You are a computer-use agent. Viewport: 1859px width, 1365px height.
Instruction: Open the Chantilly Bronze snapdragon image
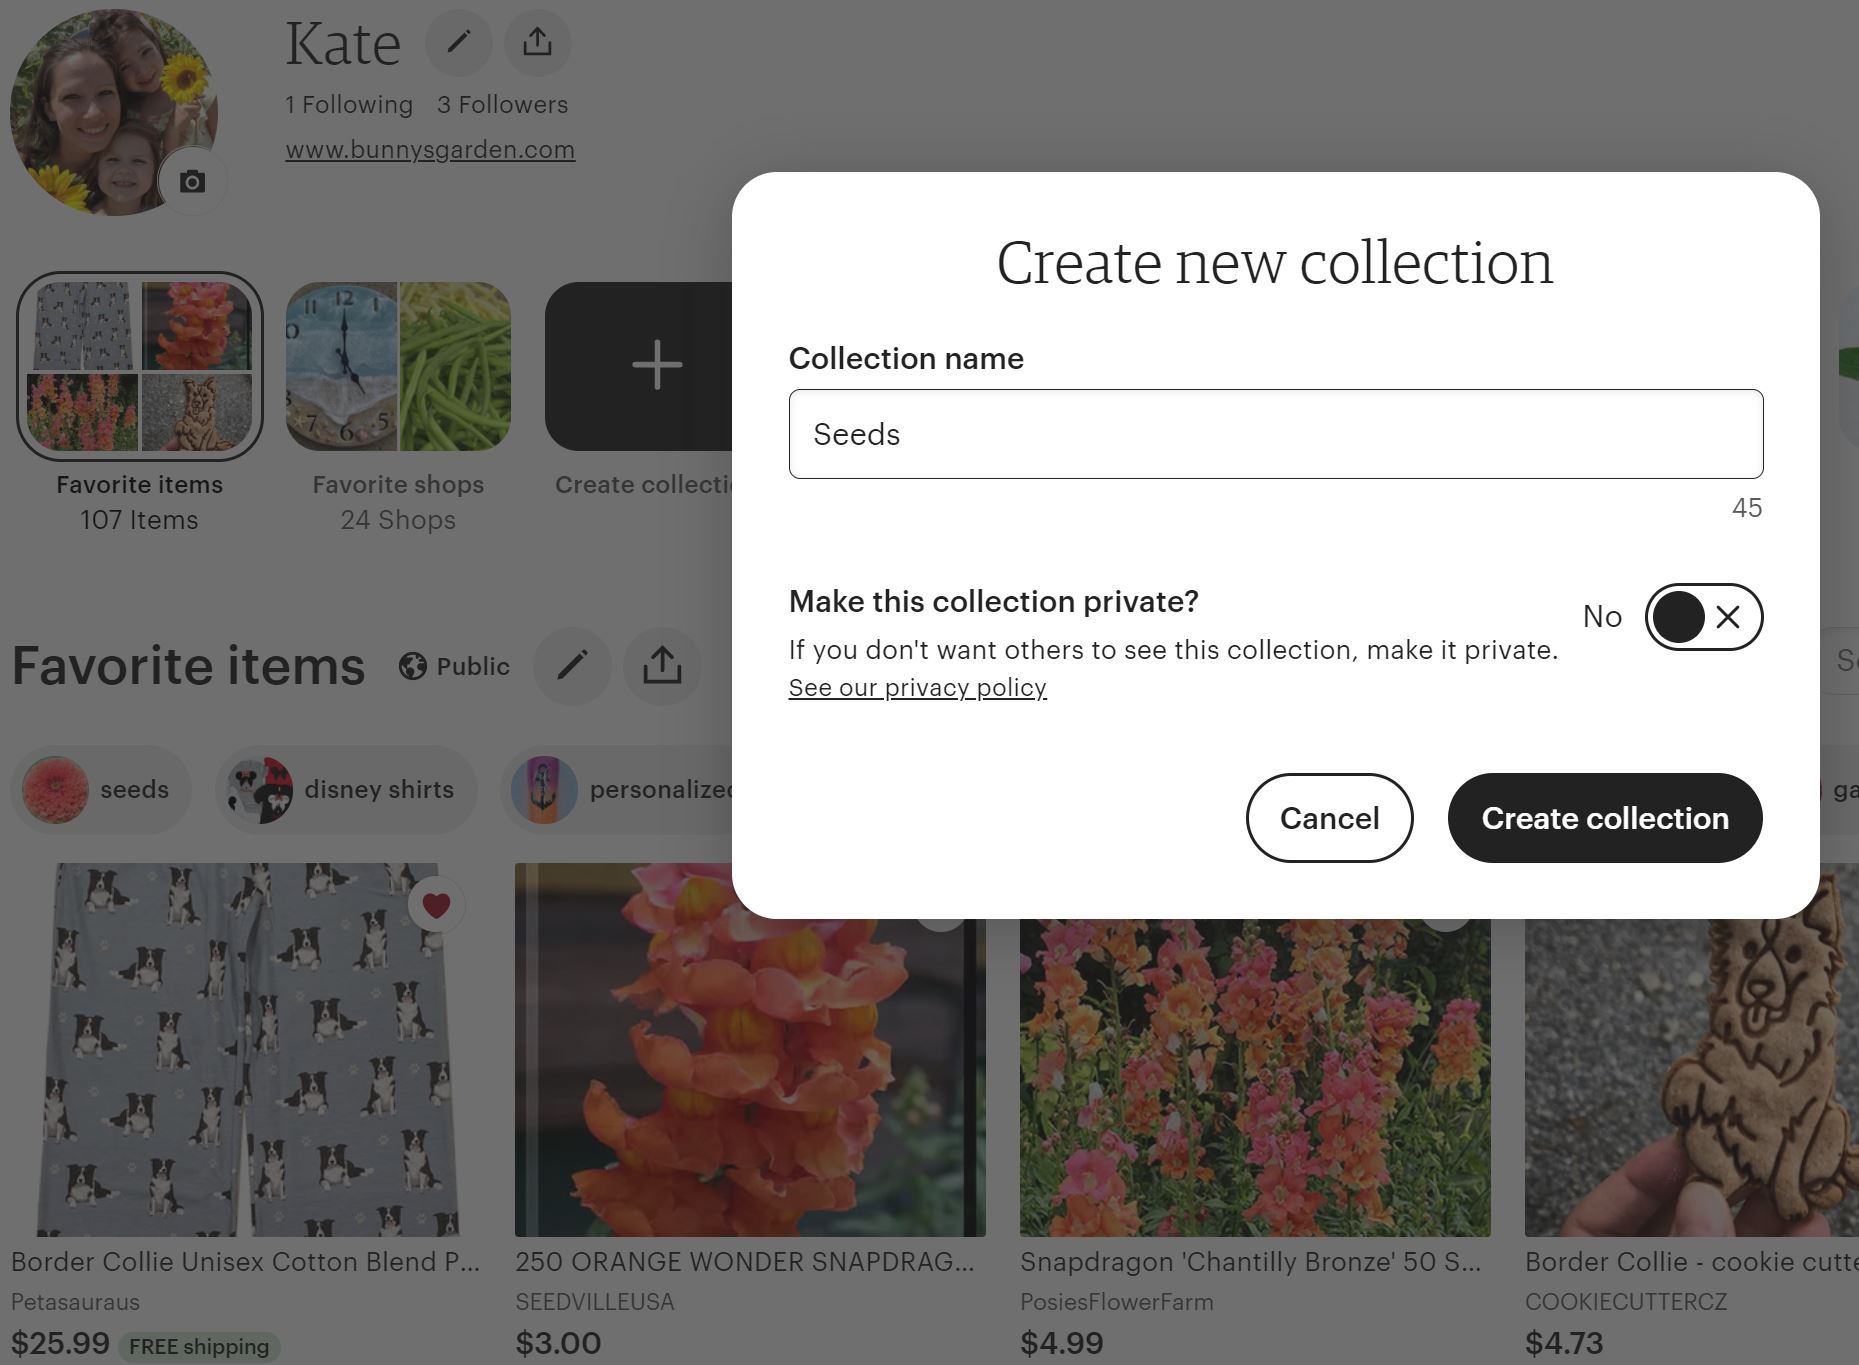[x=1255, y=1078]
